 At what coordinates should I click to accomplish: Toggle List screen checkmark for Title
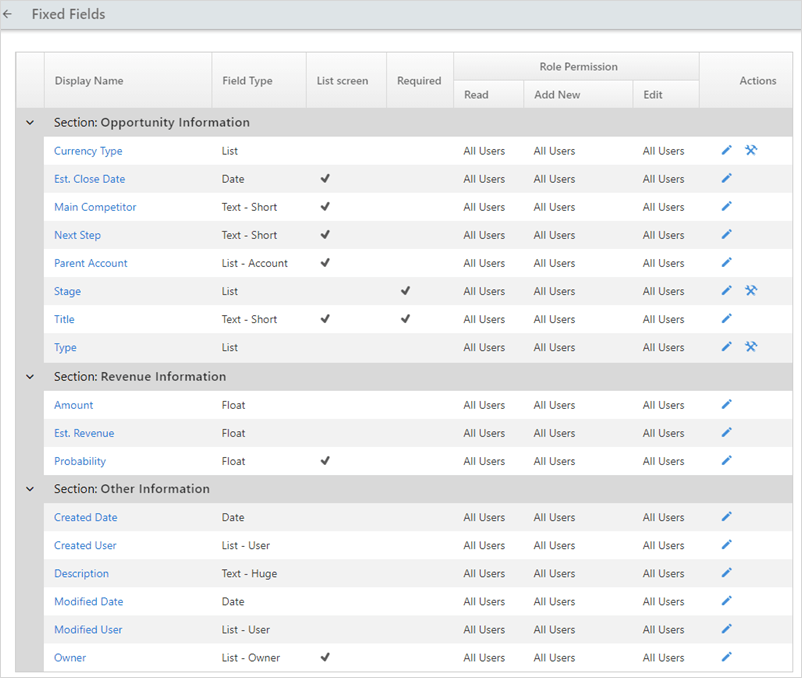(325, 319)
